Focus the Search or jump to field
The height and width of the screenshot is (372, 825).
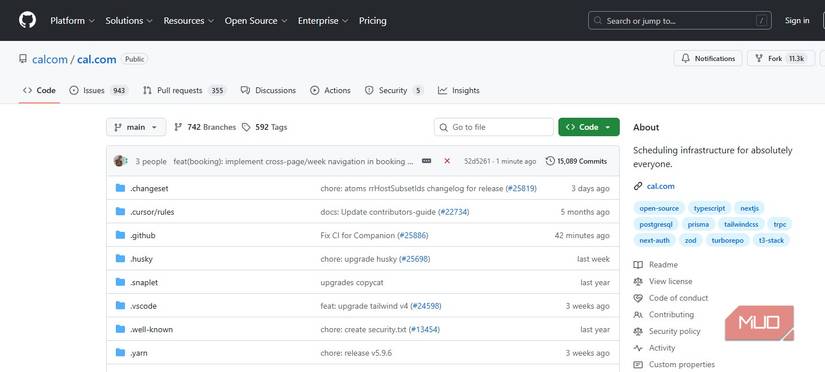pos(680,21)
